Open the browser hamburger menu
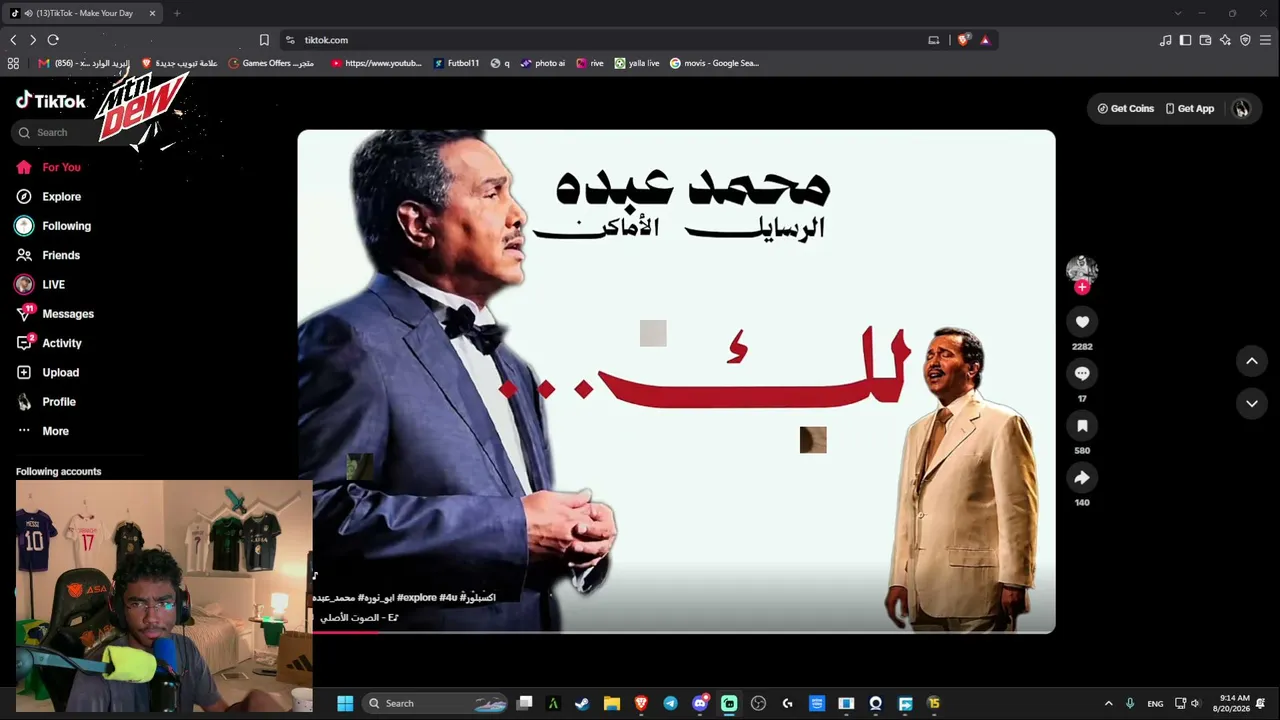1280x720 pixels. click(x=1265, y=40)
